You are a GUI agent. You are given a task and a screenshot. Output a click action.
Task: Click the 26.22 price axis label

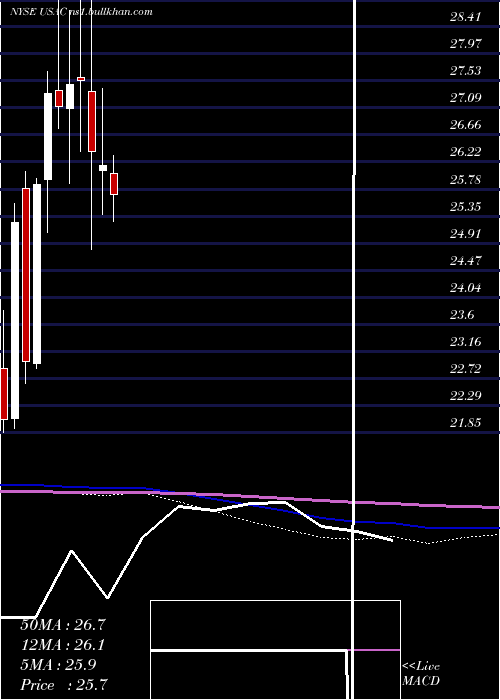tap(465, 152)
